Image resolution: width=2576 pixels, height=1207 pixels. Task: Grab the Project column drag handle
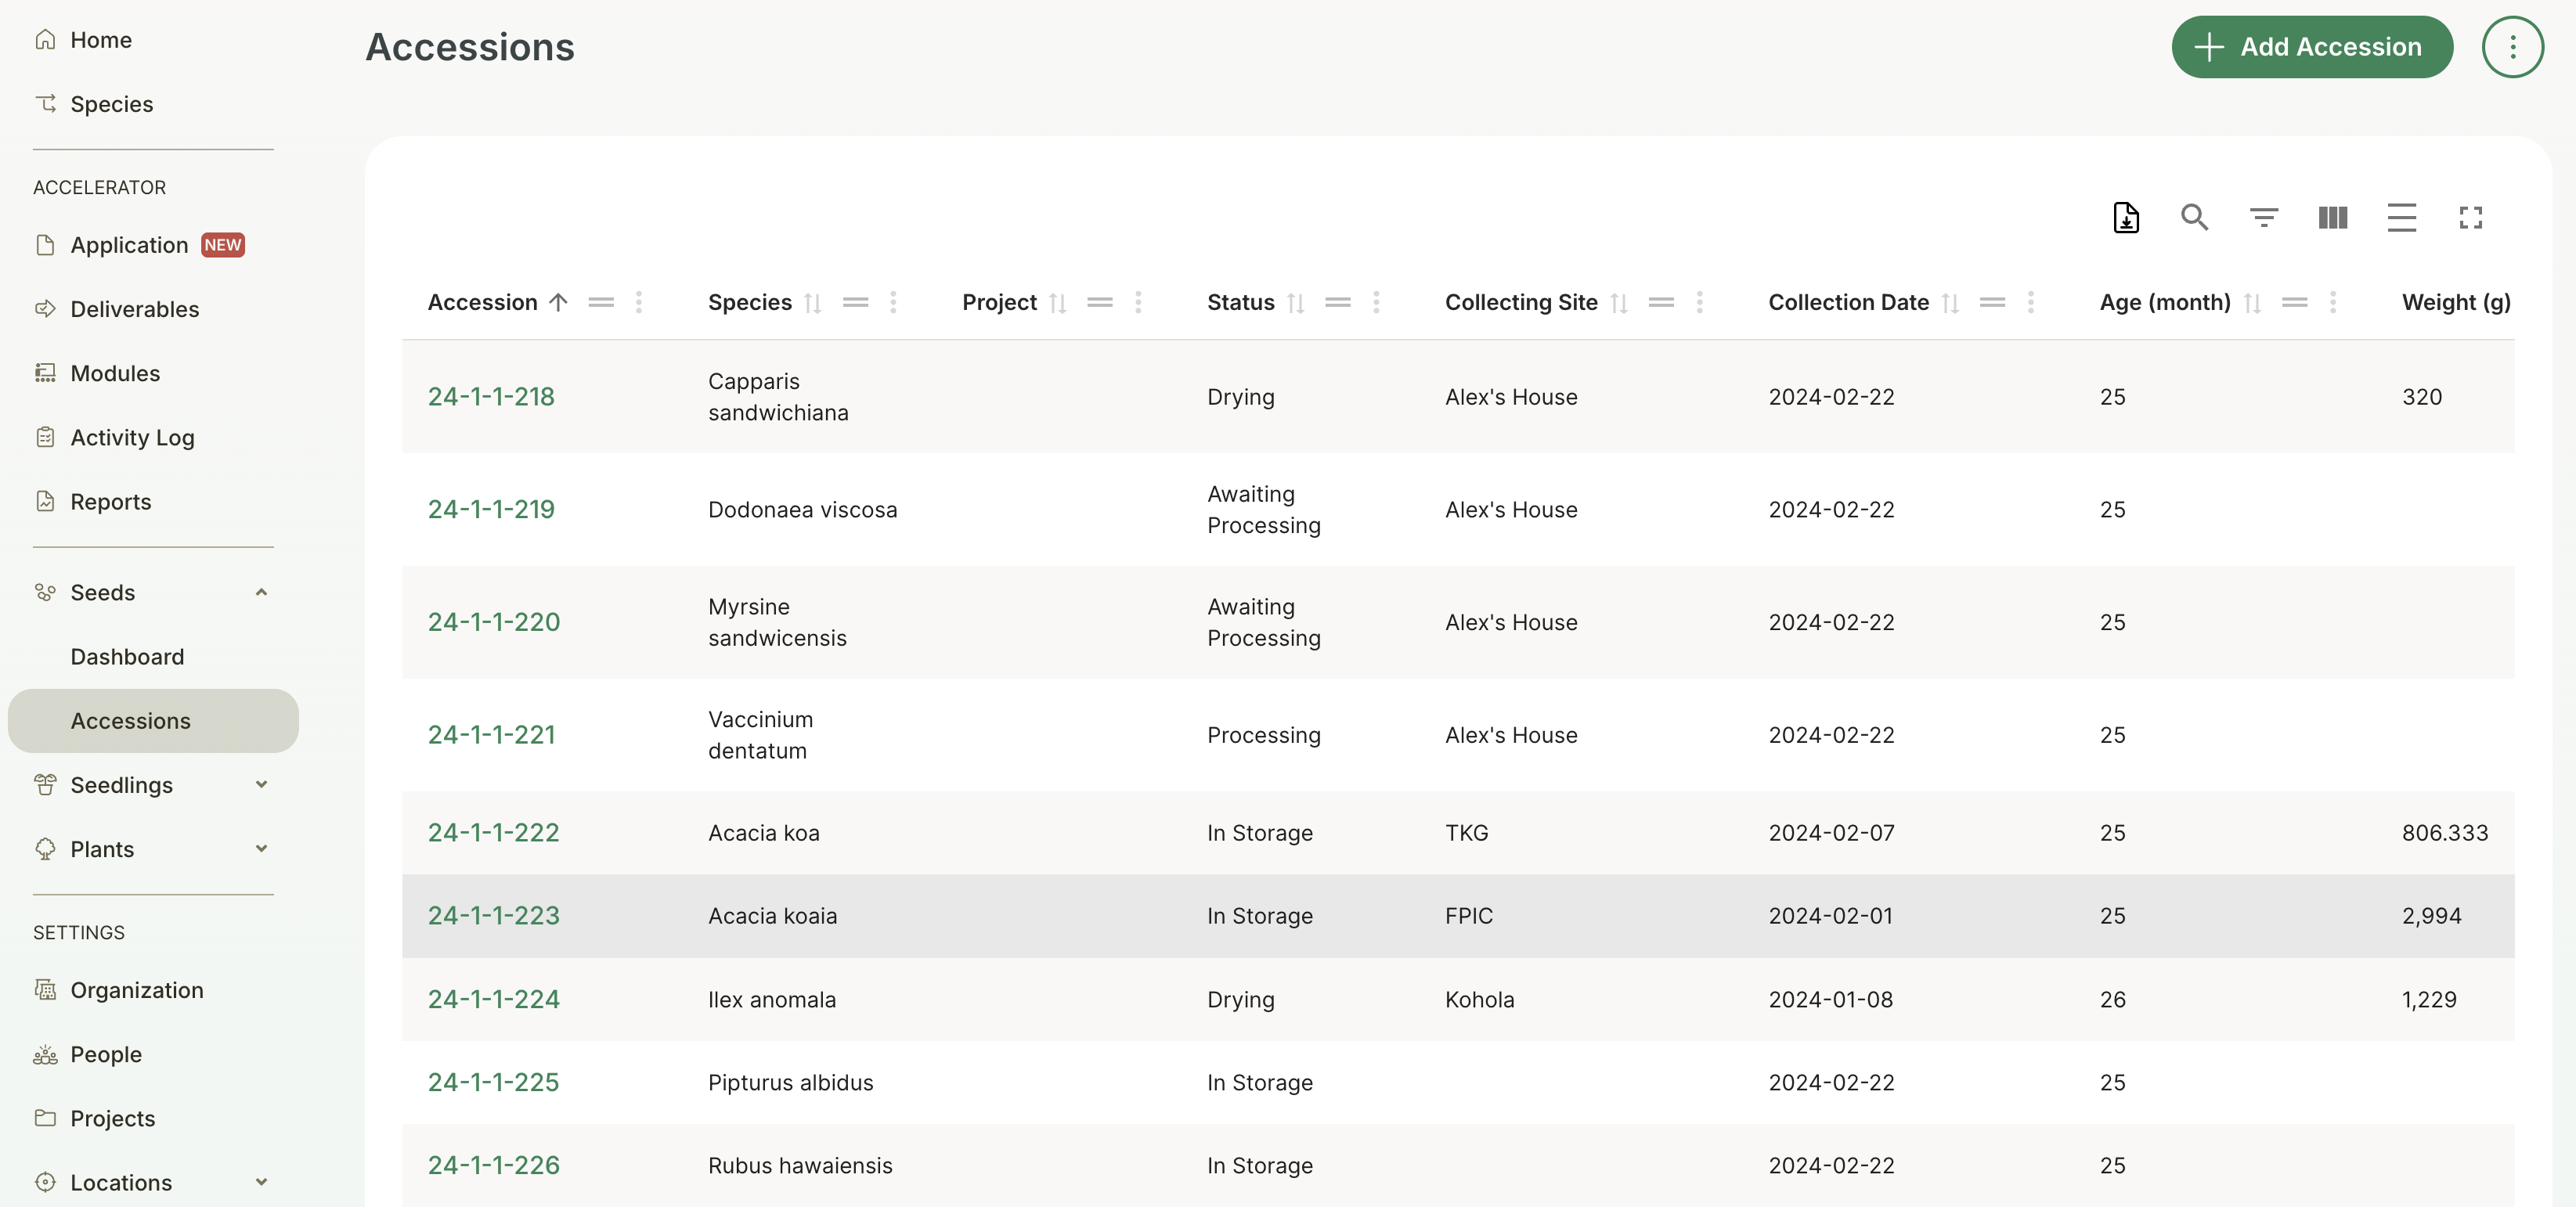coord(1099,302)
